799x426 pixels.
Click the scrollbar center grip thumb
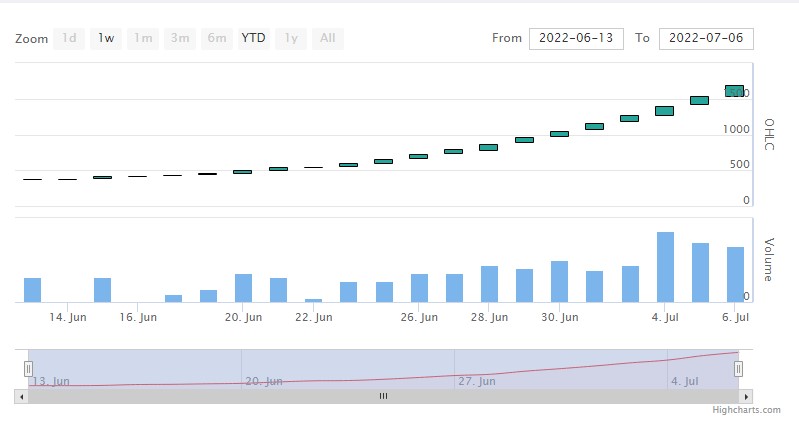pyautogui.click(x=383, y=396)
